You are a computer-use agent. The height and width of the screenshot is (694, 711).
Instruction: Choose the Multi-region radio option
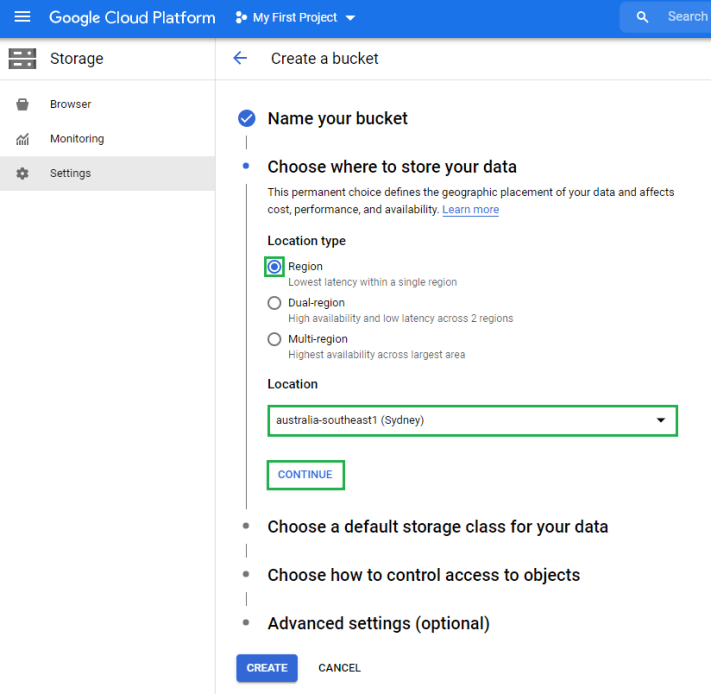tap(275, 339)
